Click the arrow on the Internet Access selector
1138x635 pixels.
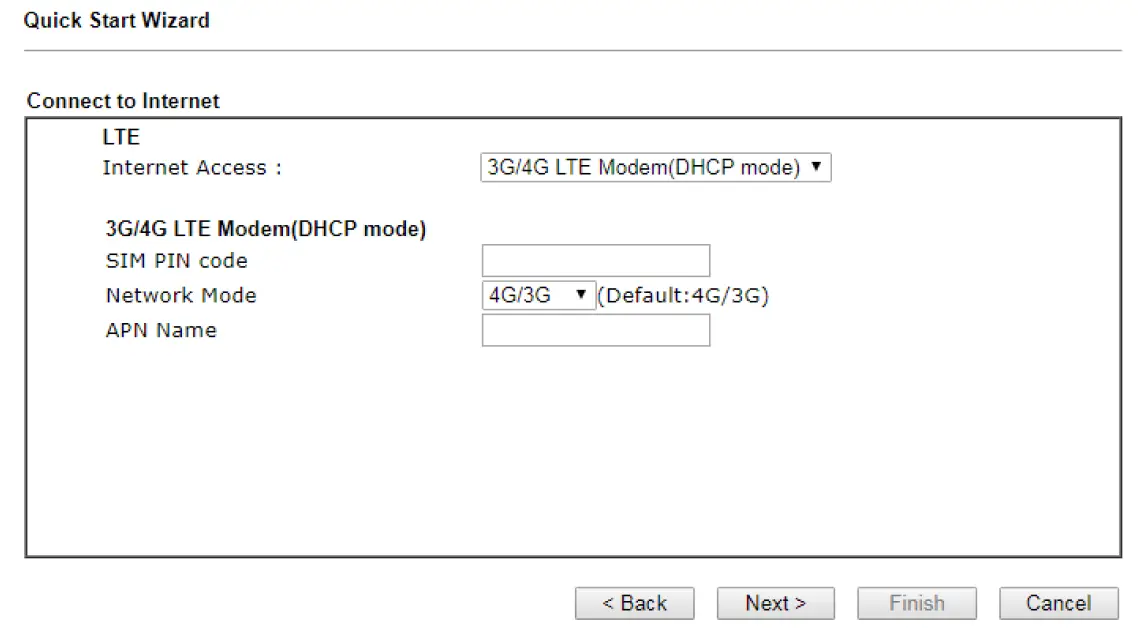[x=817, y=168]
